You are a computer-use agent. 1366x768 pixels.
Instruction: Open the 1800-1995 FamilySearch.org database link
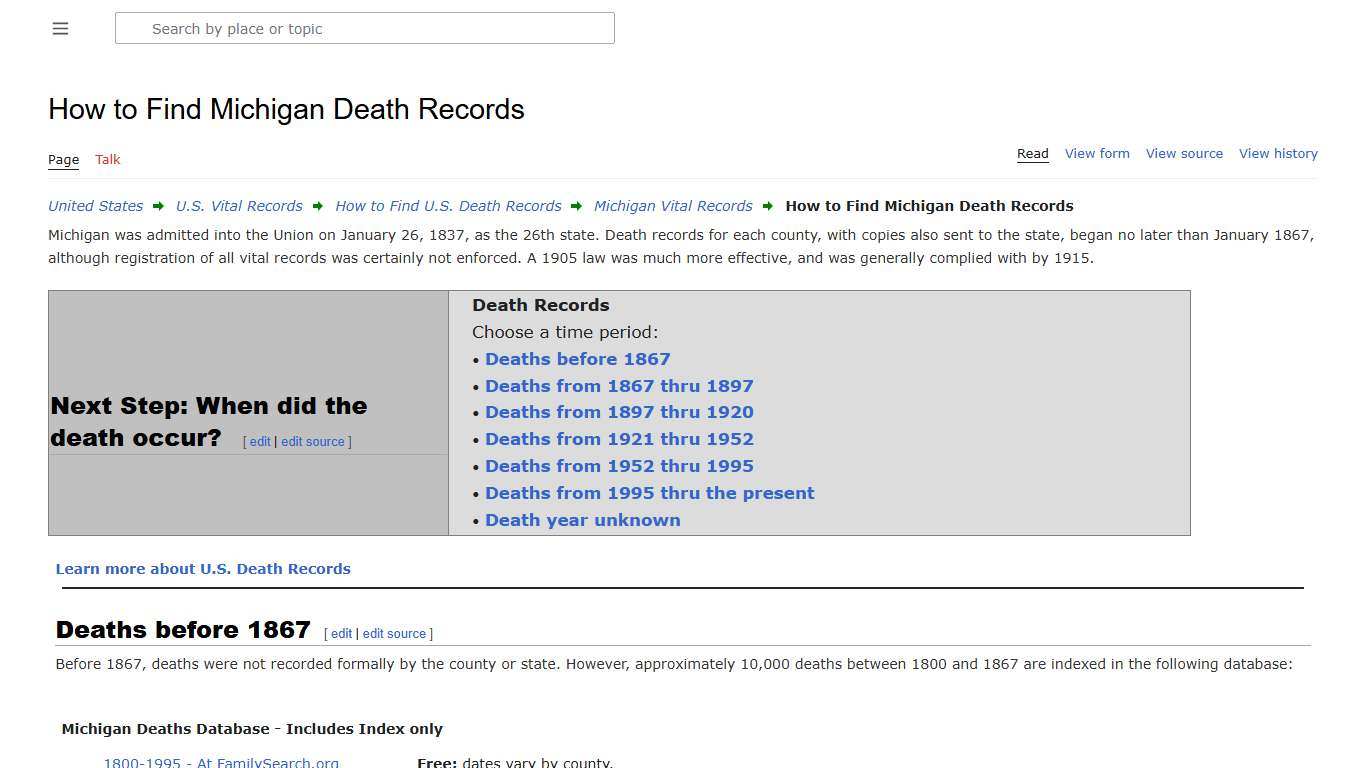(x=221, y=761)
